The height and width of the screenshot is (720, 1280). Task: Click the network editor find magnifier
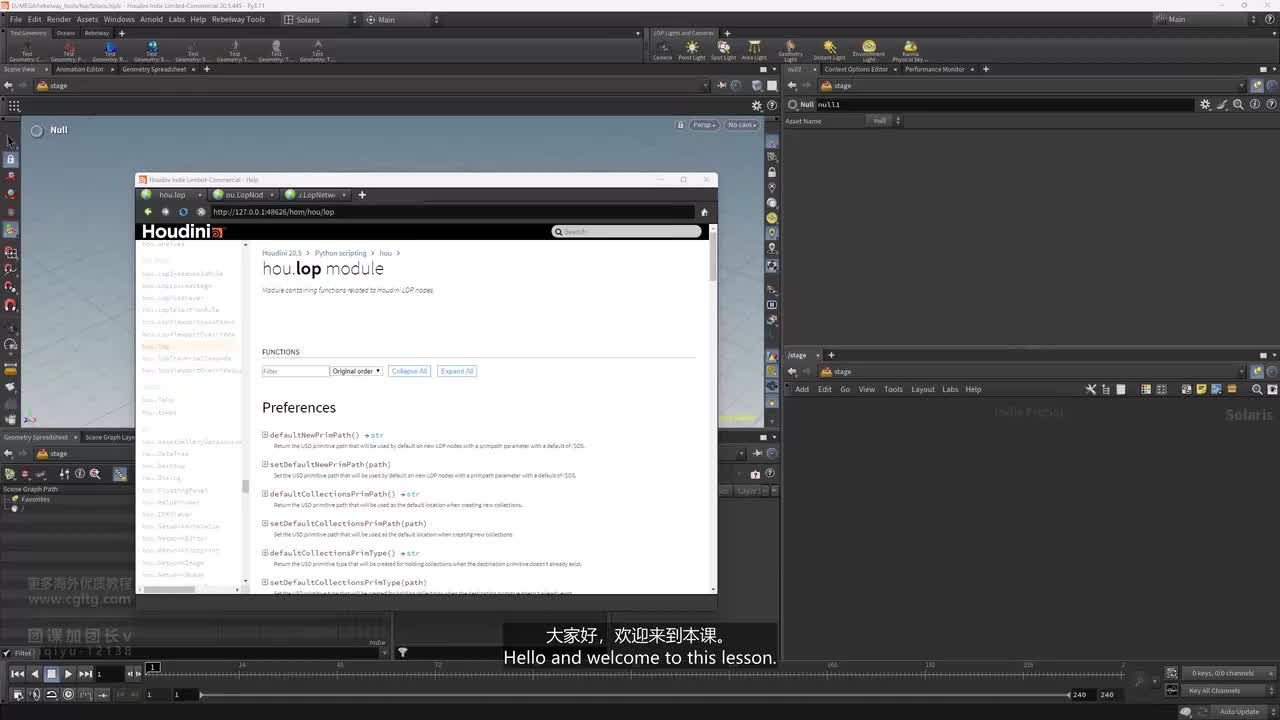click(1257, 389)
